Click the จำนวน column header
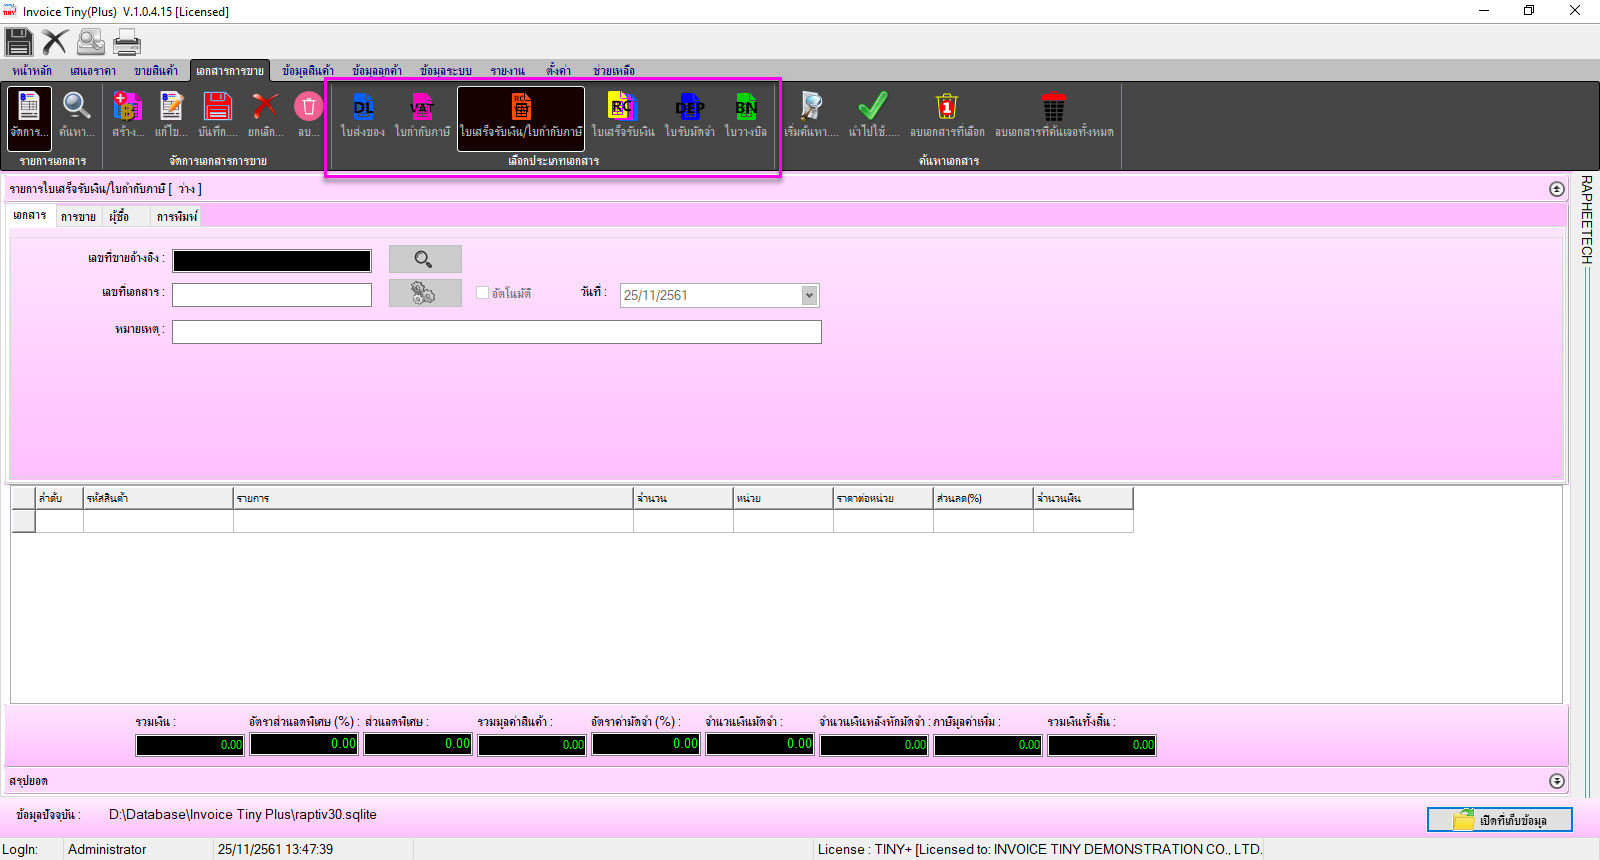Image resolution: width=1600 pixels, height=860 pixels. click(x=684, y=498)
